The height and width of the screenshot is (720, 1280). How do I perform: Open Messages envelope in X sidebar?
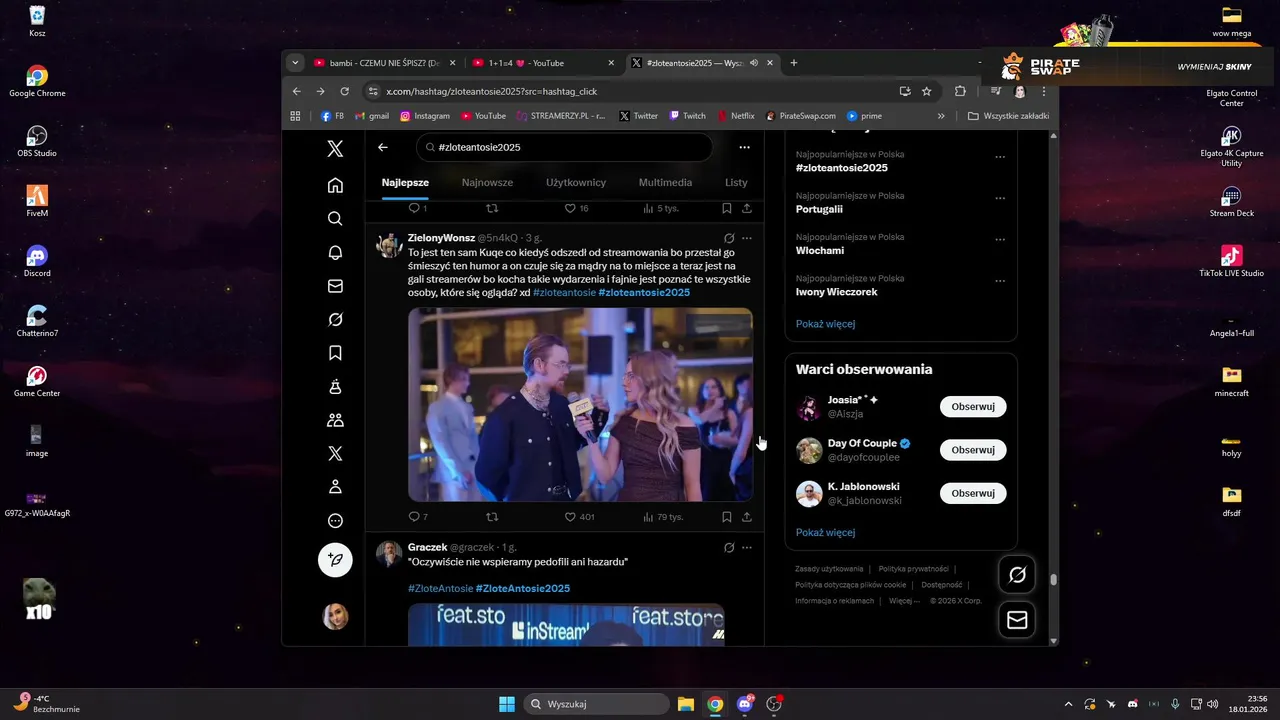tap(335, 286)
